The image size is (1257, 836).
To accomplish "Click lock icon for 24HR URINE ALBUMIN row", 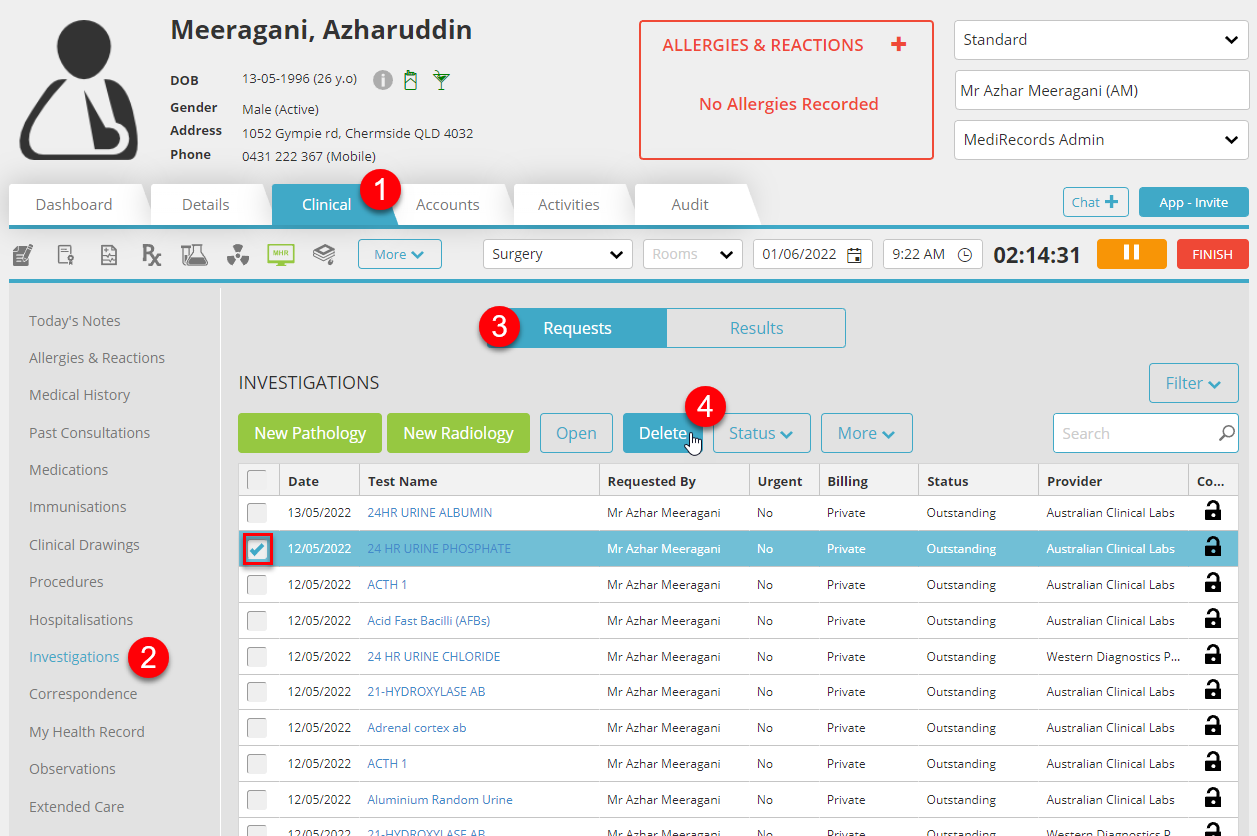I will tap(1212, 512).
